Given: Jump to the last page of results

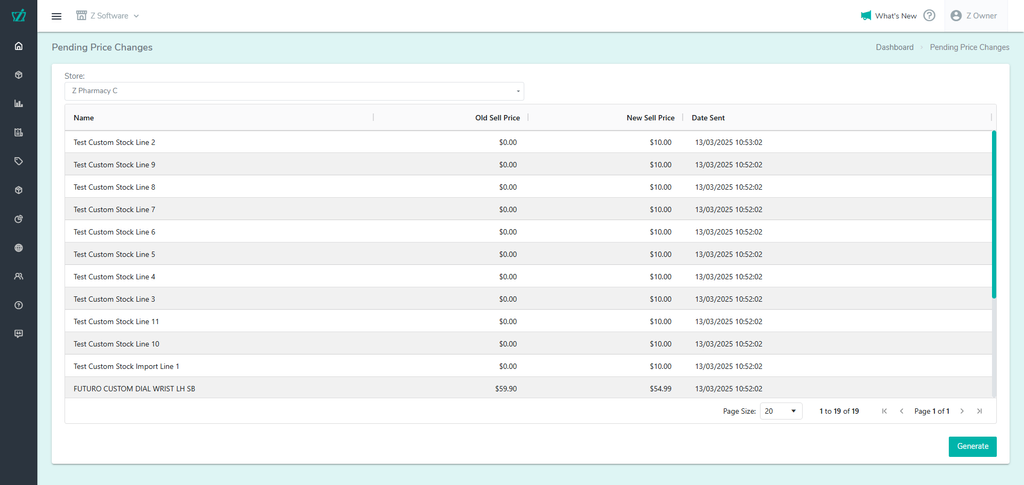Looking at the screenshot, I should pyautogui.click(x=979, y=411).
